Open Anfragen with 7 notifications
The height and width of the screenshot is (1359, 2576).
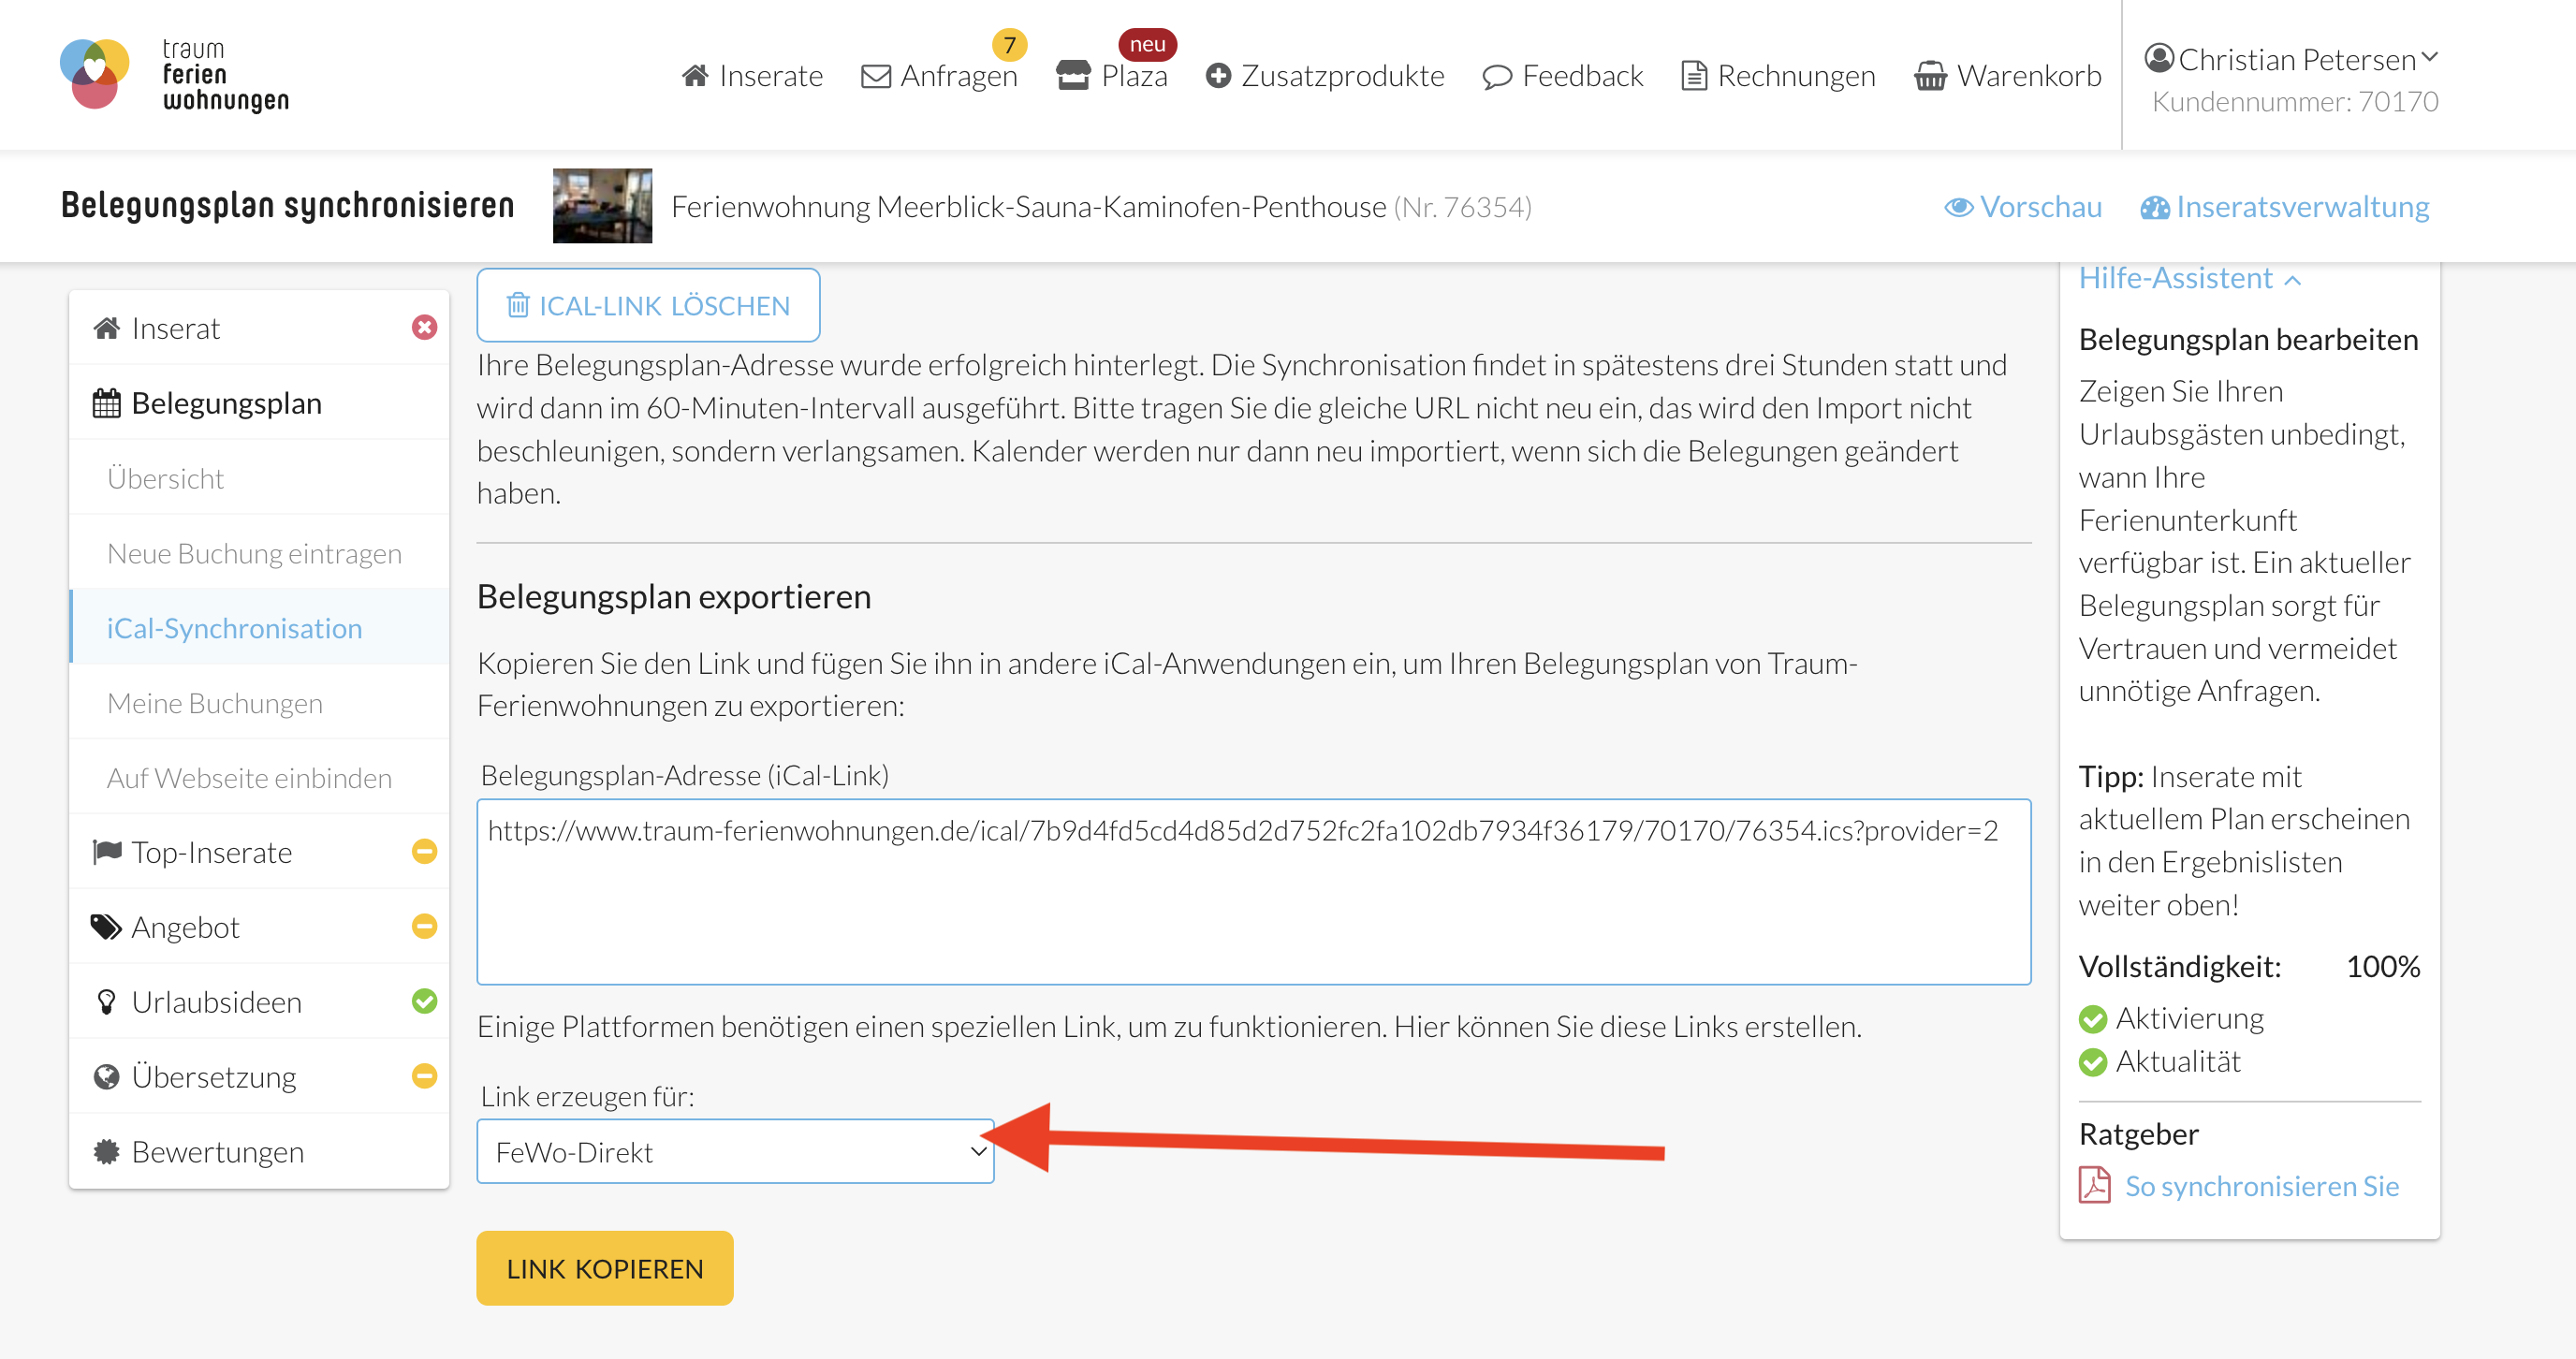click(x=939, y=76)
